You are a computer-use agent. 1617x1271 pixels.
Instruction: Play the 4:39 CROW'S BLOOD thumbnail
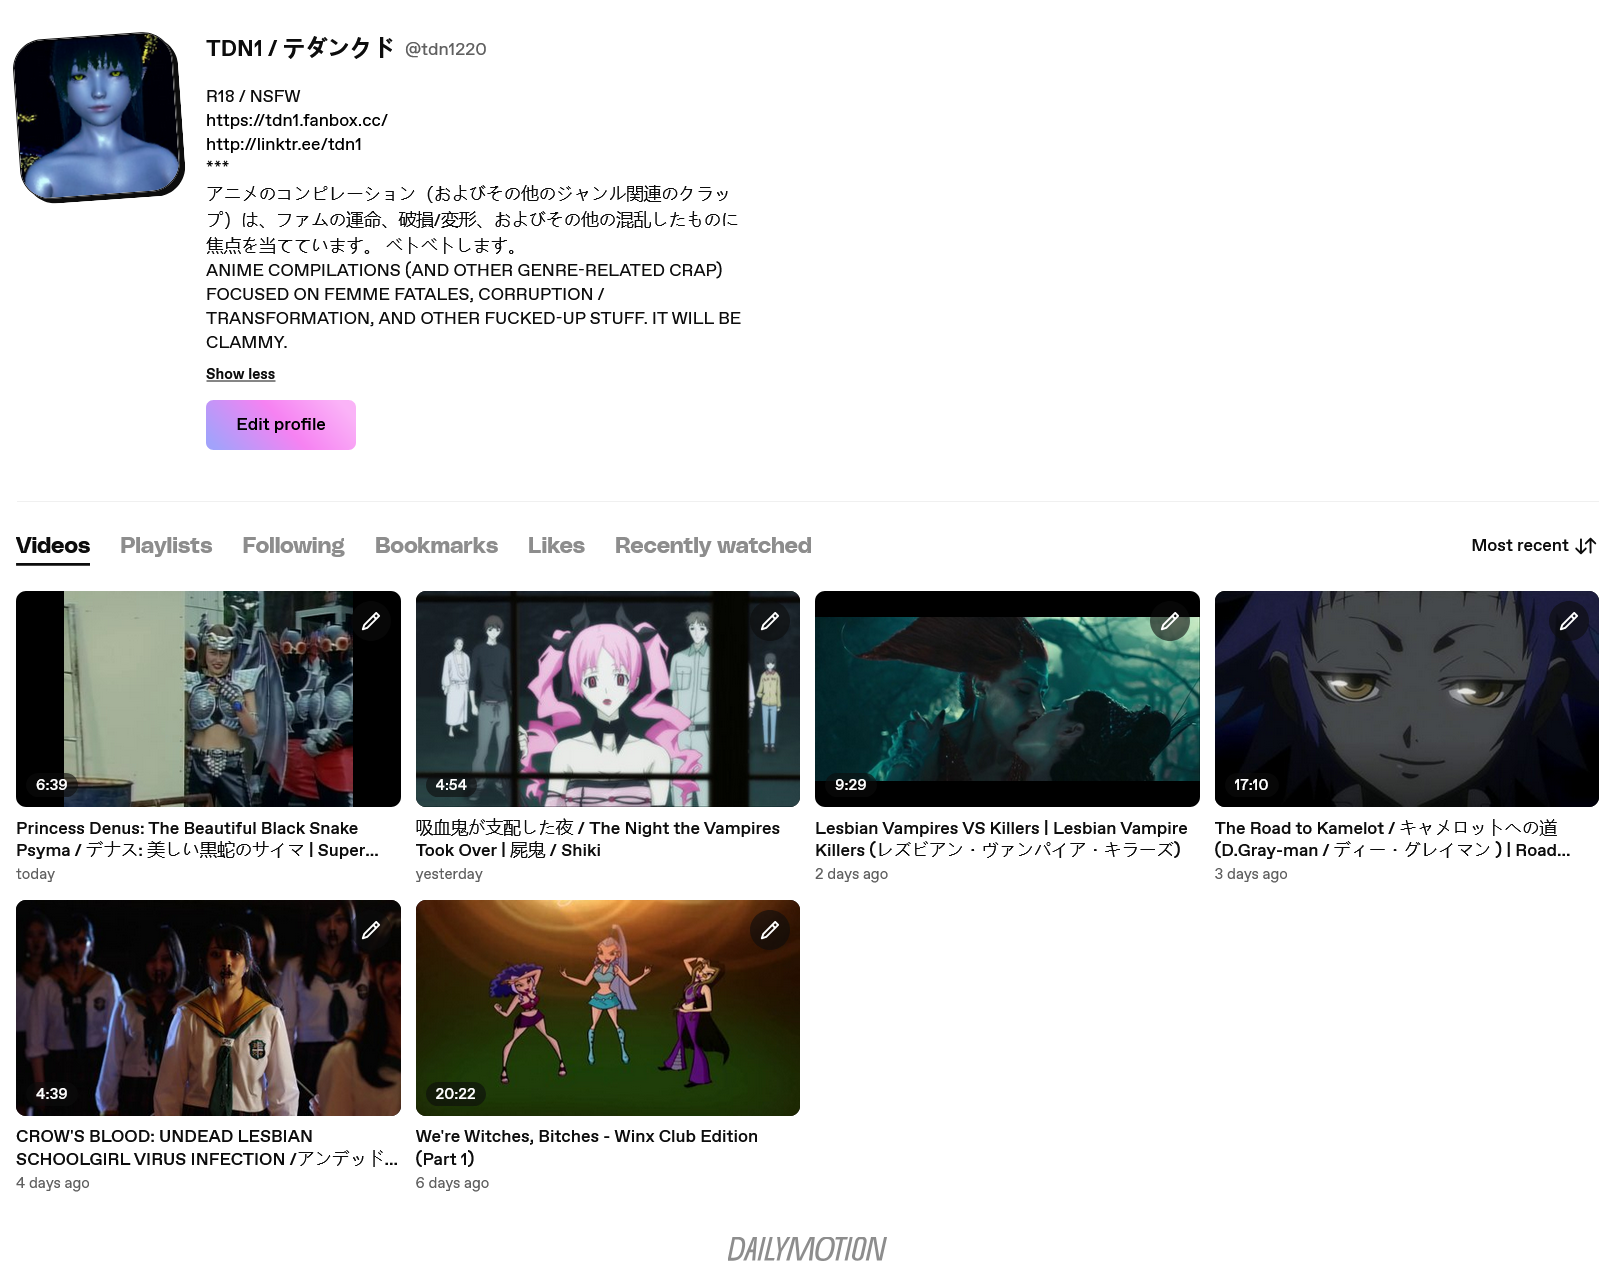pyautogui.click(x=208, y=1008)
